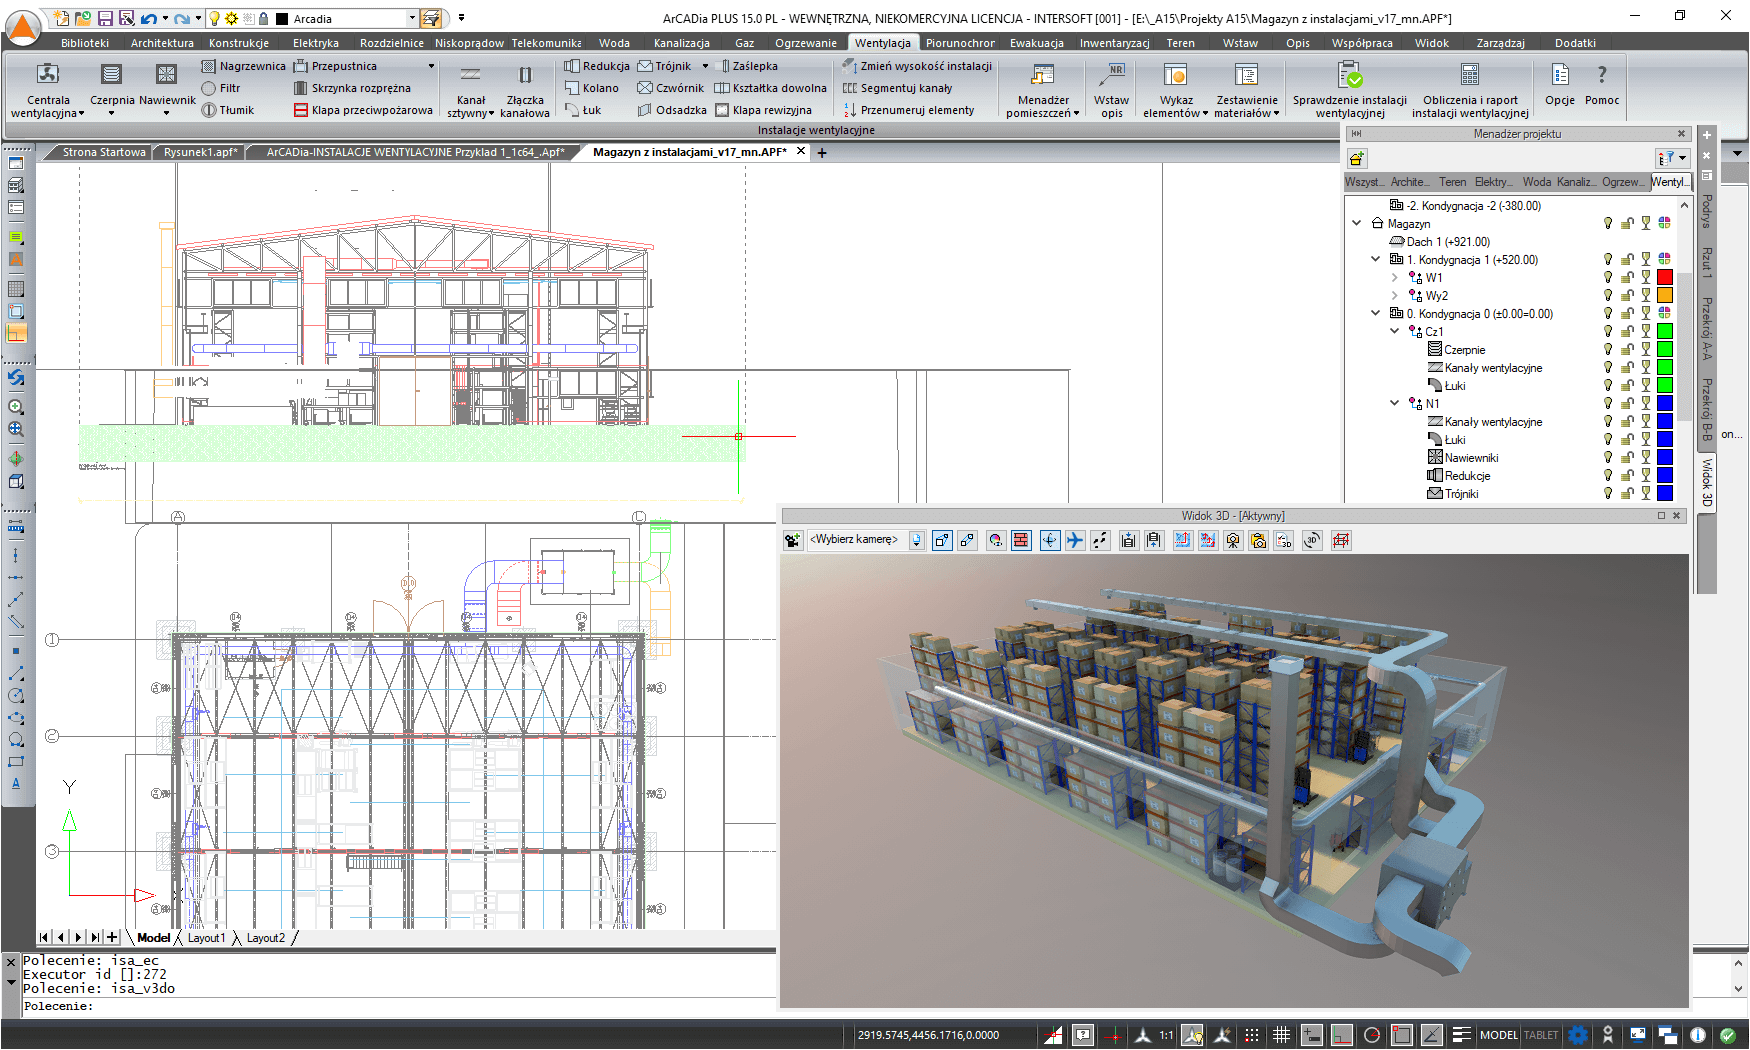Open the Ogrzewanie ribbon tab
The width and height of the screenshot is (1750, 1050).
(x=805, y=43)
